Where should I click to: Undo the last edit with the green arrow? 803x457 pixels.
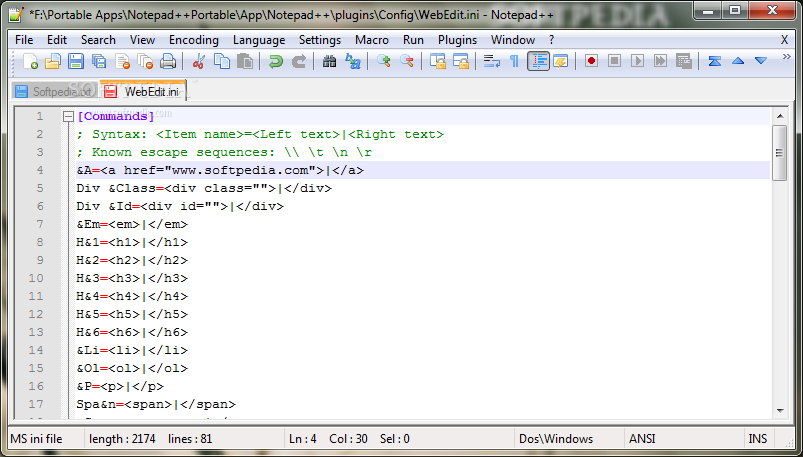point(276,61)
